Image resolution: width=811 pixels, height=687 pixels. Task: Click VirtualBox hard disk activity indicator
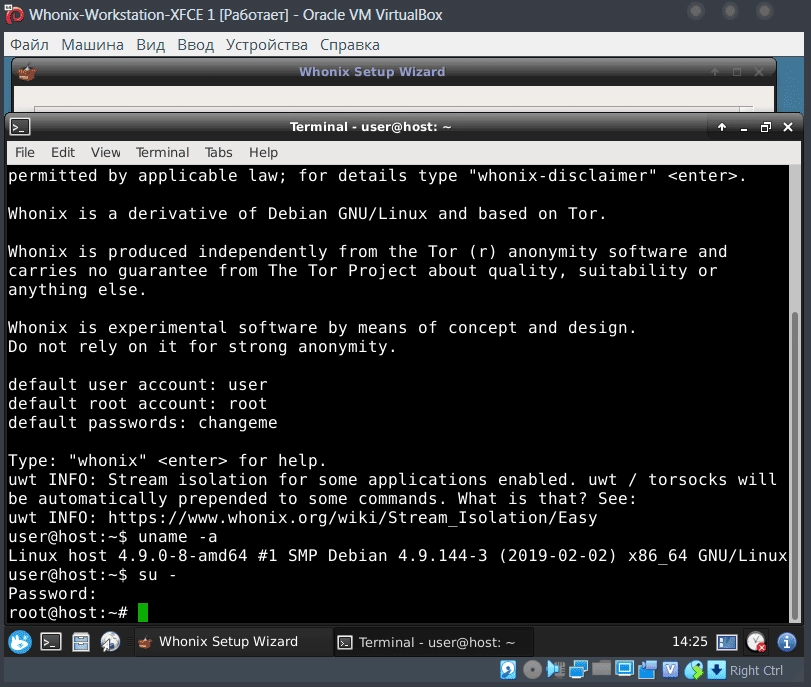508,670
